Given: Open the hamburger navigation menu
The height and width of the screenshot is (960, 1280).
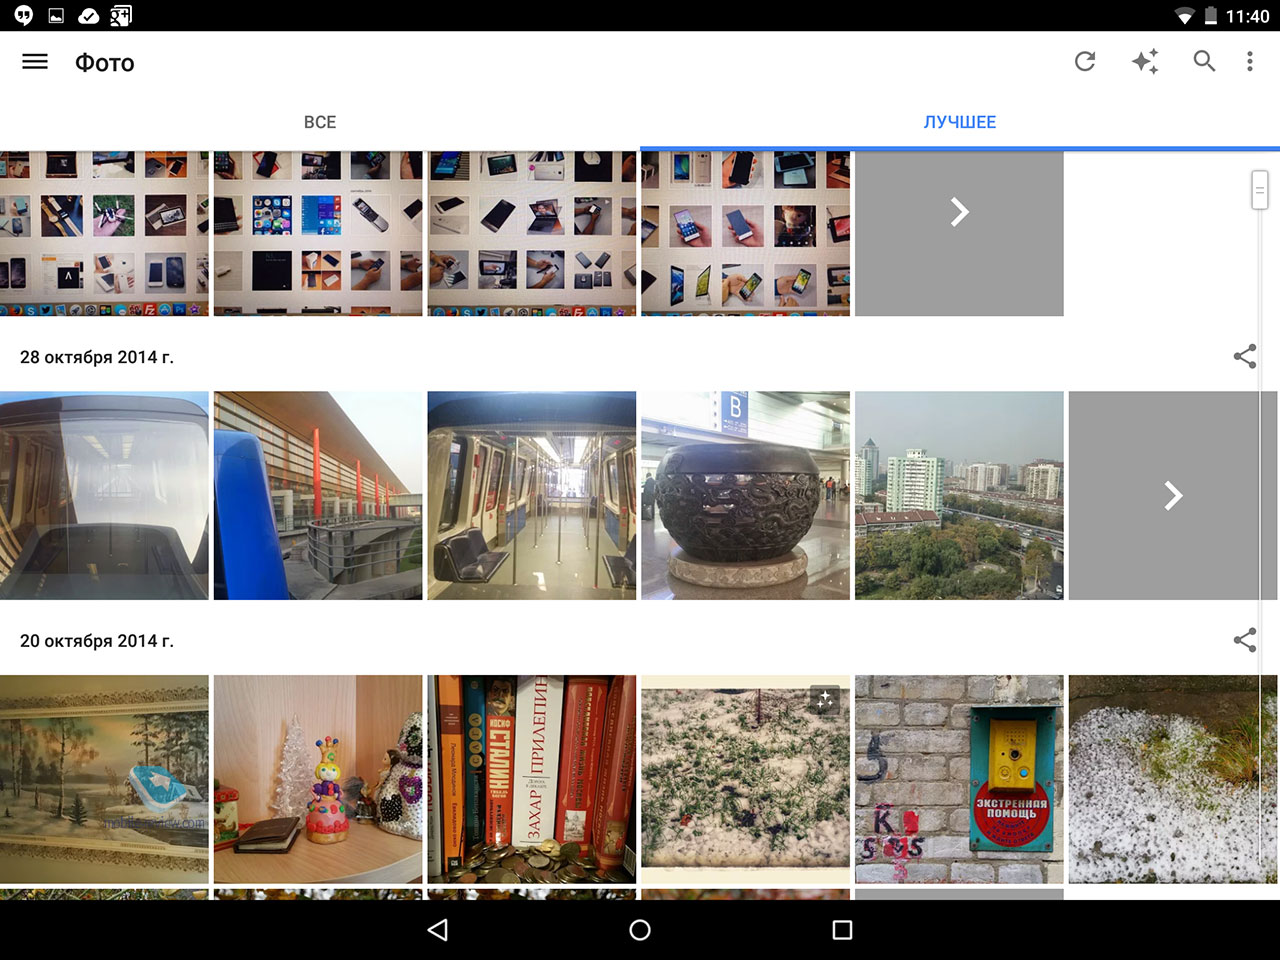Looking at the screenshot, I should [35, 62].
